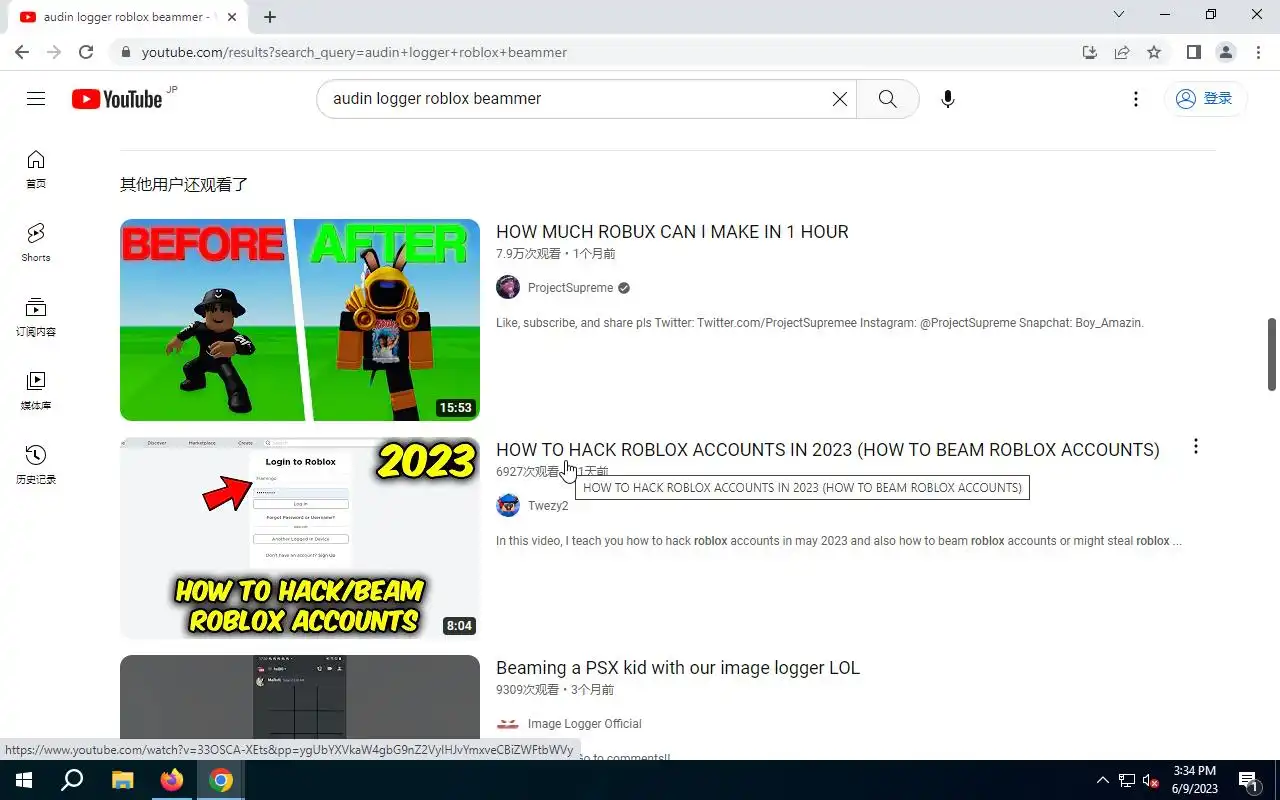The image size is (1280, 800).
Task: Open a new browser tab
Action: click(x=270, y=17)
